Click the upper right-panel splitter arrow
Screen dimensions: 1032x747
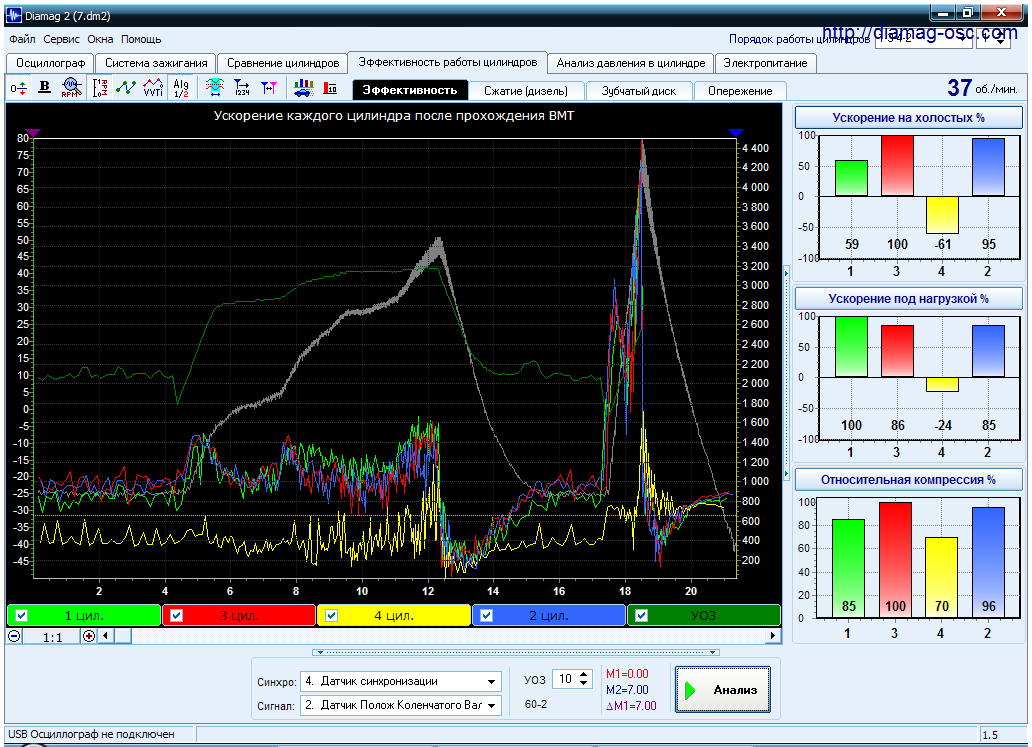(x=787, y=272)
